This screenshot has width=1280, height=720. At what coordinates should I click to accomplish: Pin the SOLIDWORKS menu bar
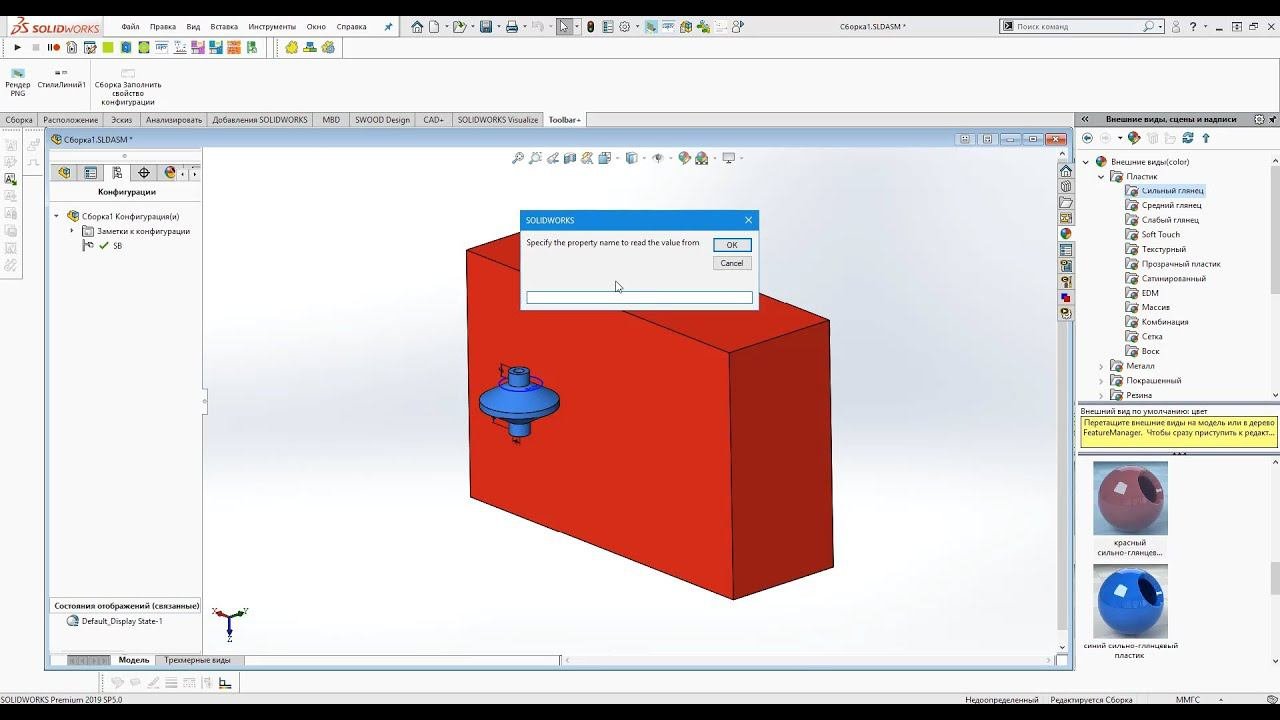pos(389,27)
